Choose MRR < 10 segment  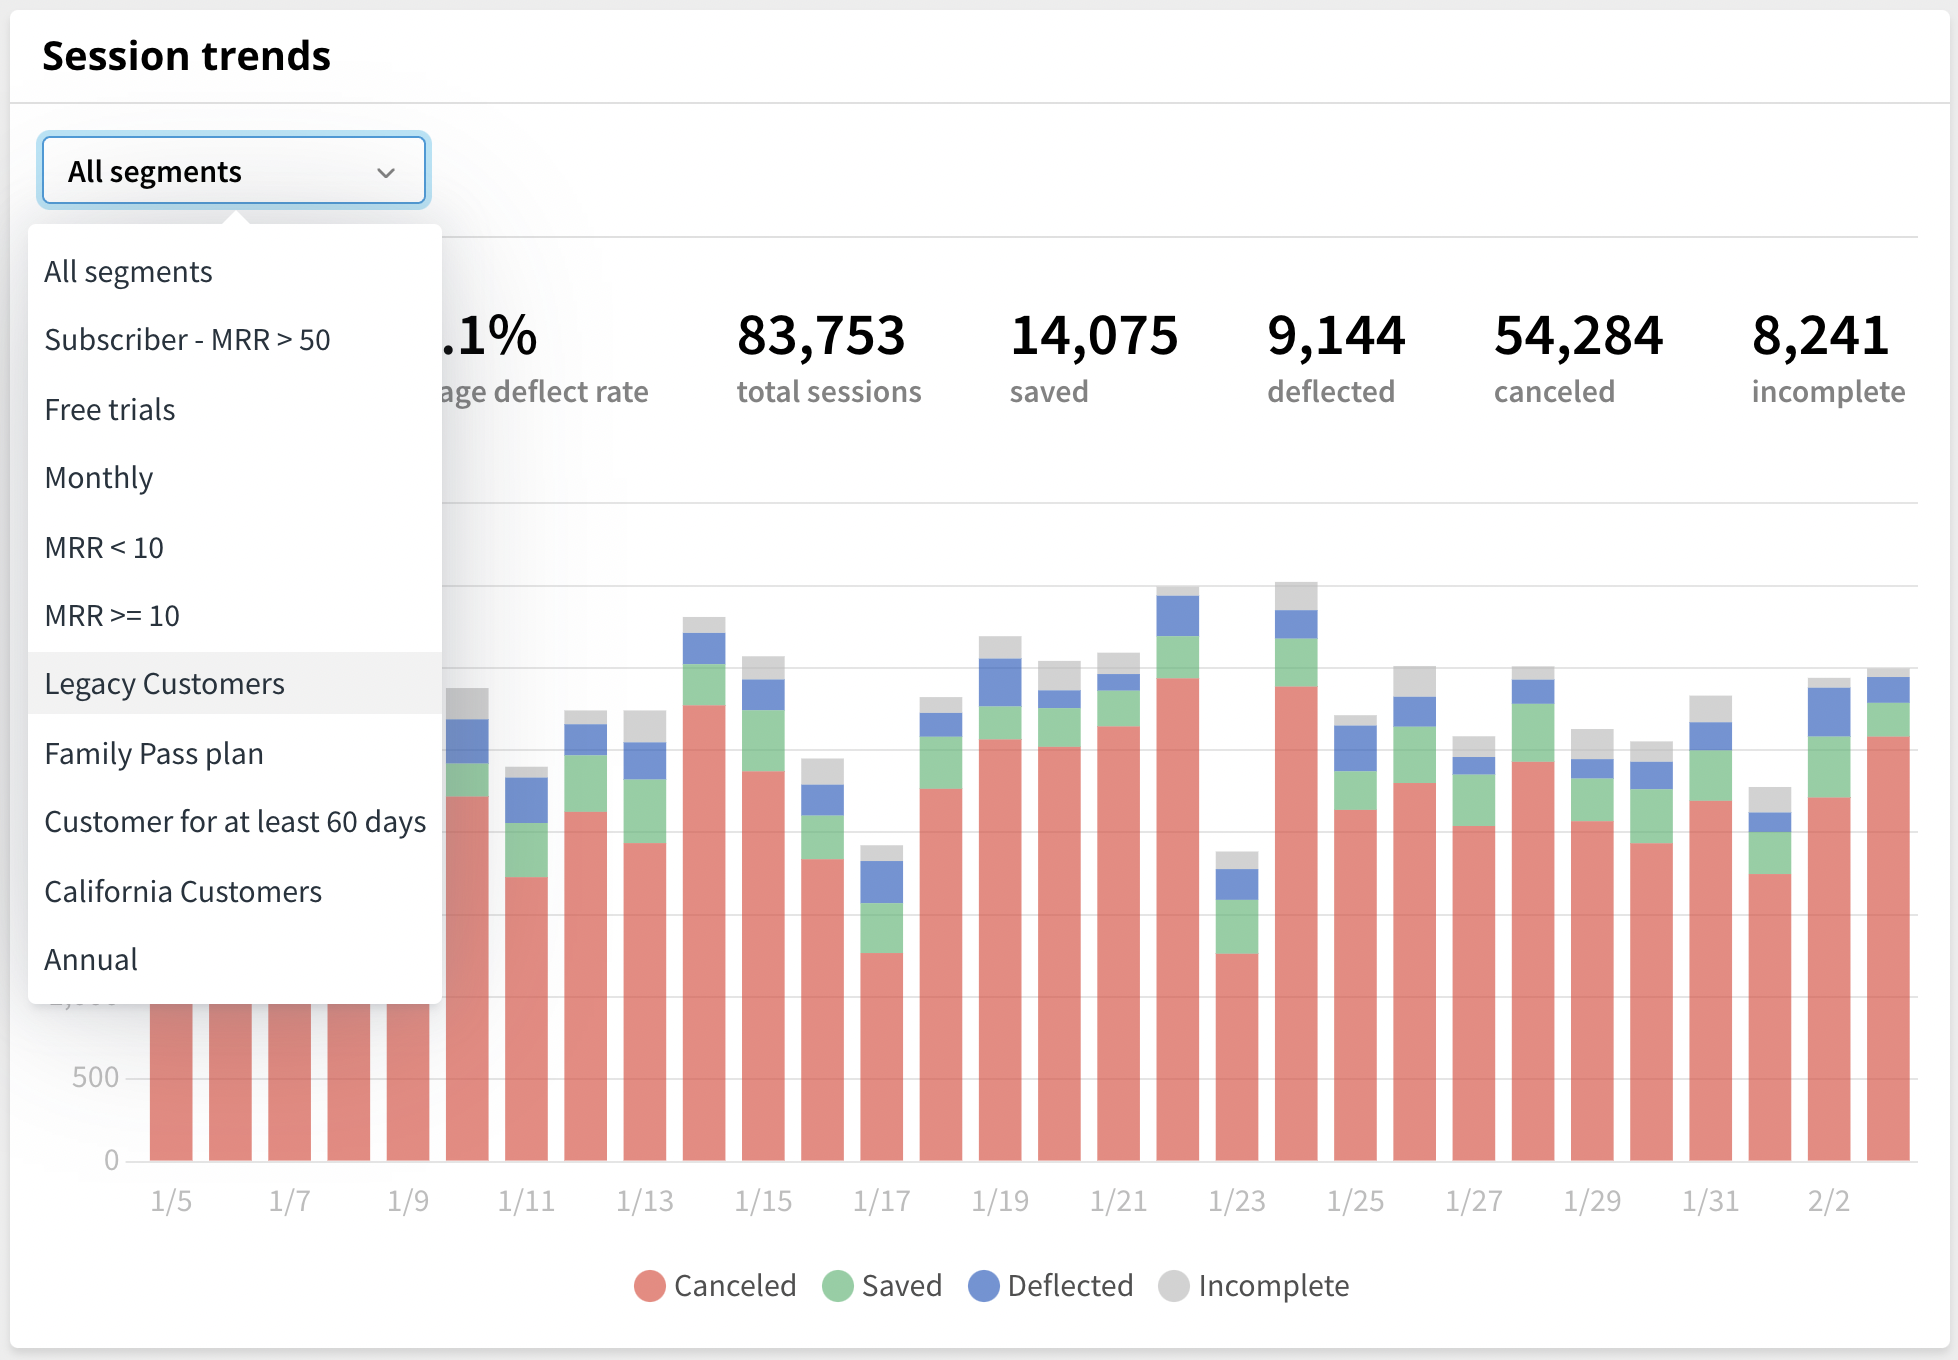point(104,548)
